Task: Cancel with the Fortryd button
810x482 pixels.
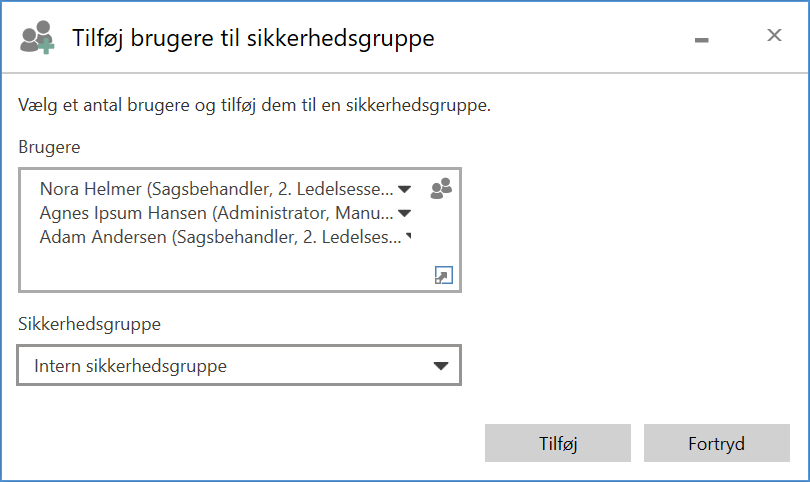Action: tap(716, 443)
